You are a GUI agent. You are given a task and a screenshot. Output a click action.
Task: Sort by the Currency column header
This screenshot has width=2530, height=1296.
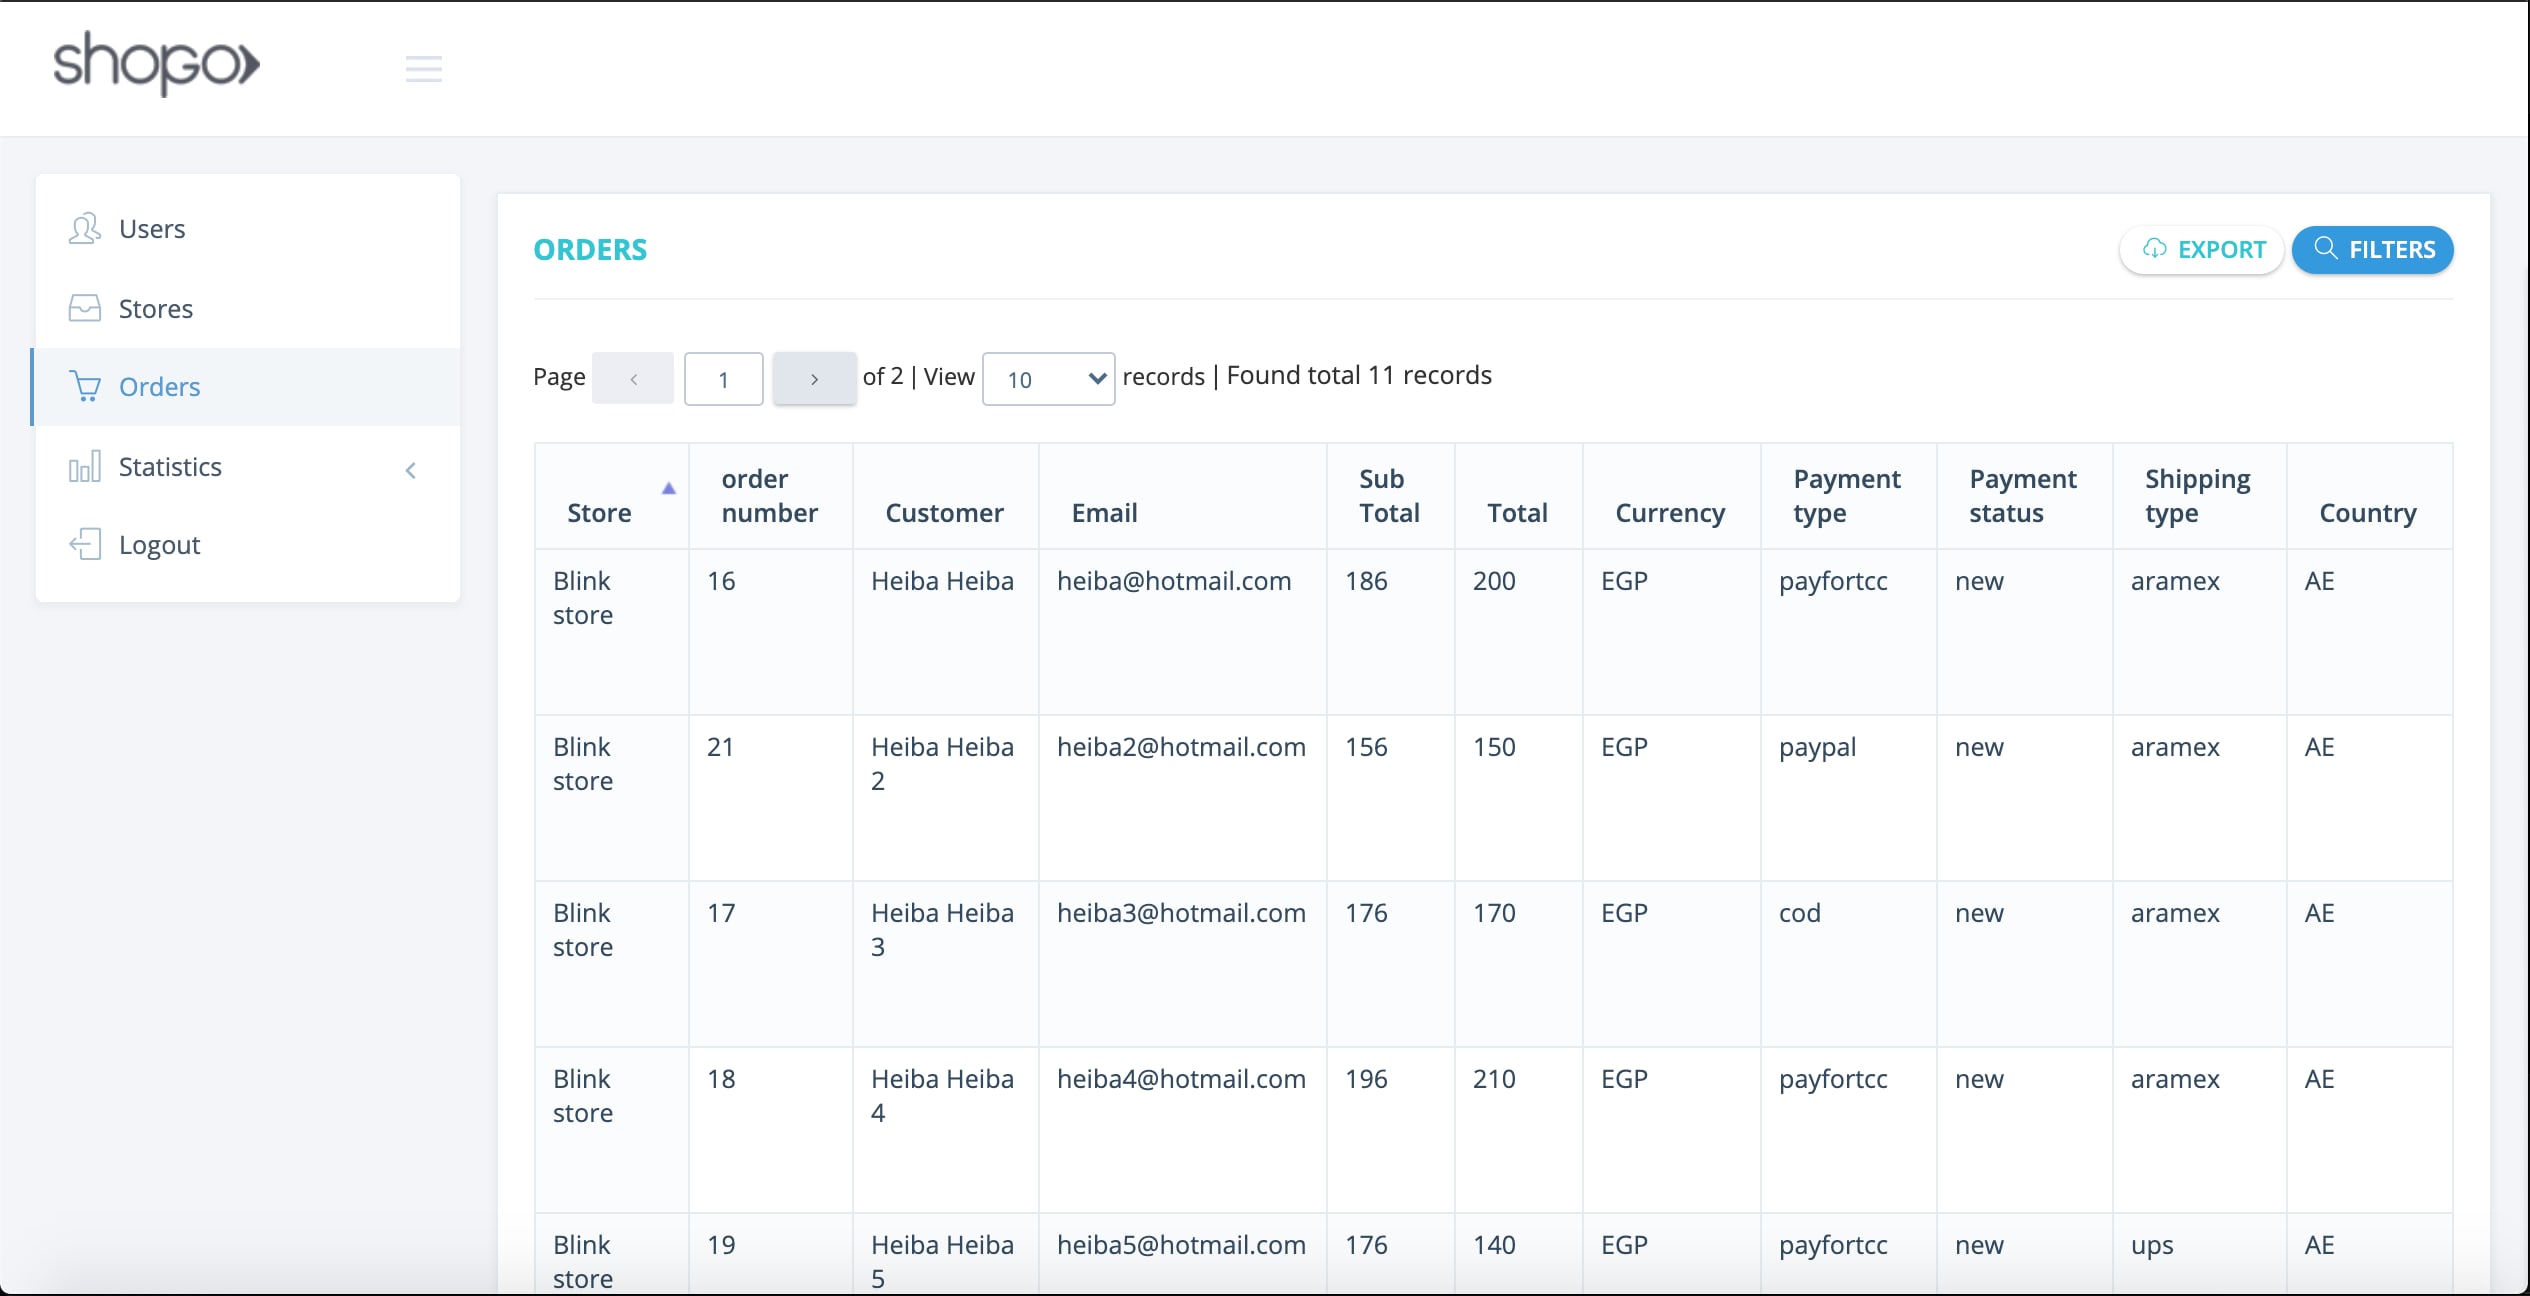(x=1672, y=496)
